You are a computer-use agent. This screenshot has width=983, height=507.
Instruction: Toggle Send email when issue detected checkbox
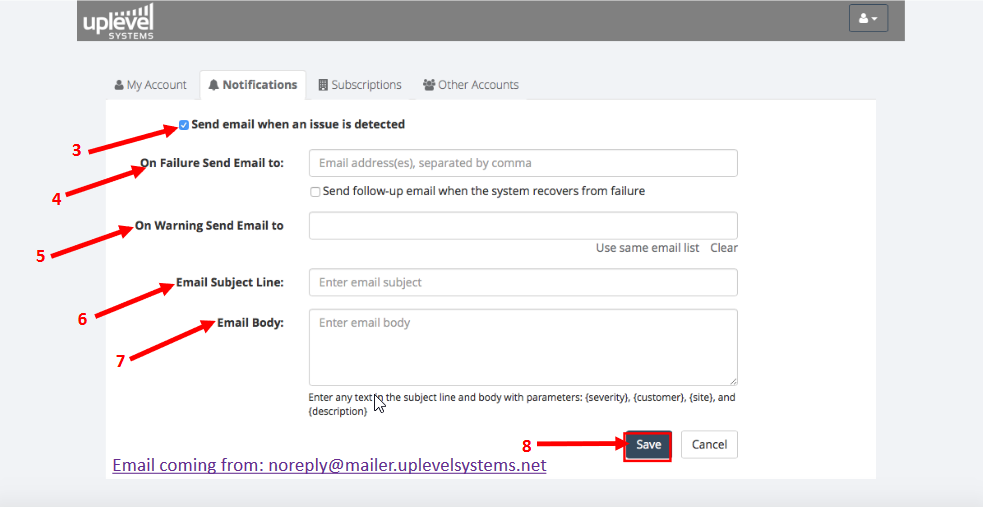tap(184, 125)
